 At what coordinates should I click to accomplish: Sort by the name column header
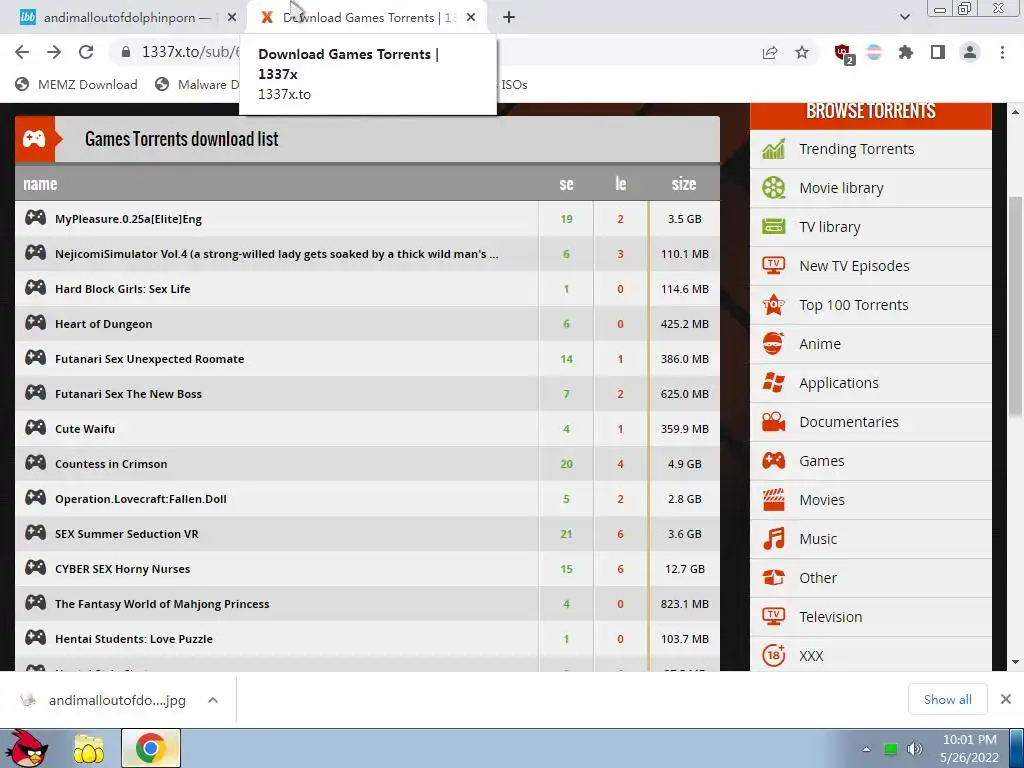40,184
